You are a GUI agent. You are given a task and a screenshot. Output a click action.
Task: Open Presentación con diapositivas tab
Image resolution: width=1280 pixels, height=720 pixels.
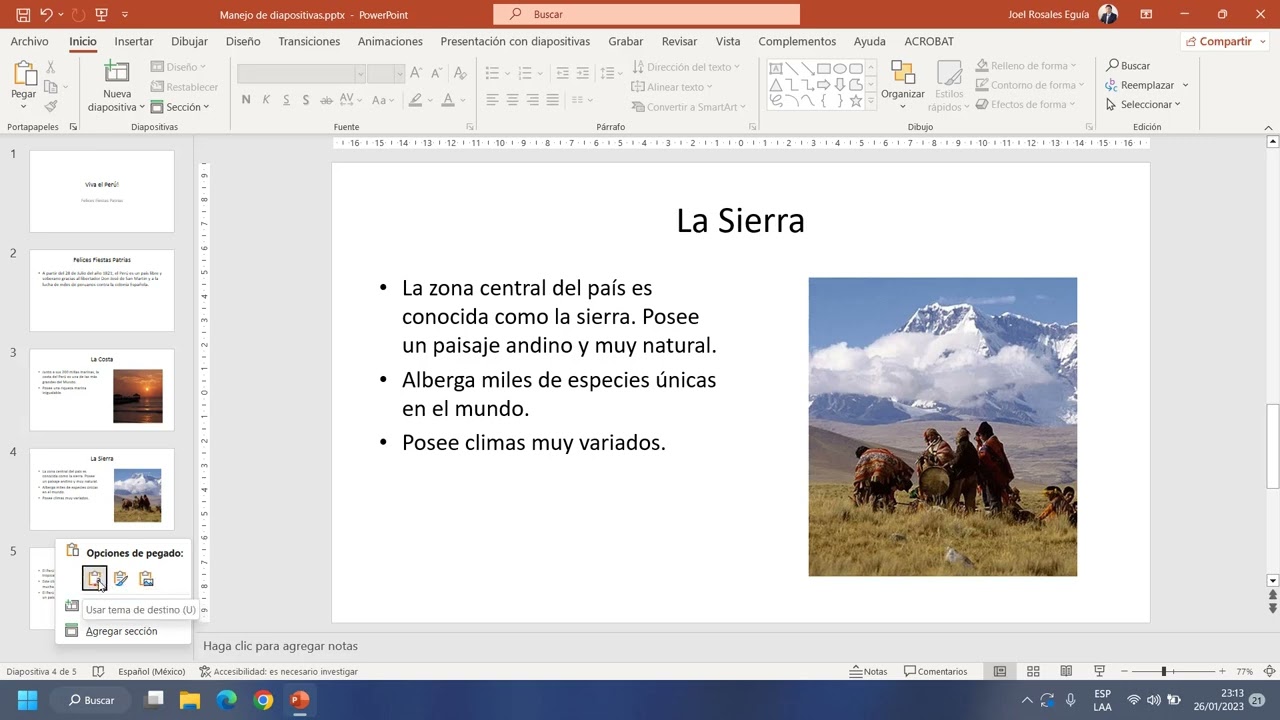click(x=515, y=41)
